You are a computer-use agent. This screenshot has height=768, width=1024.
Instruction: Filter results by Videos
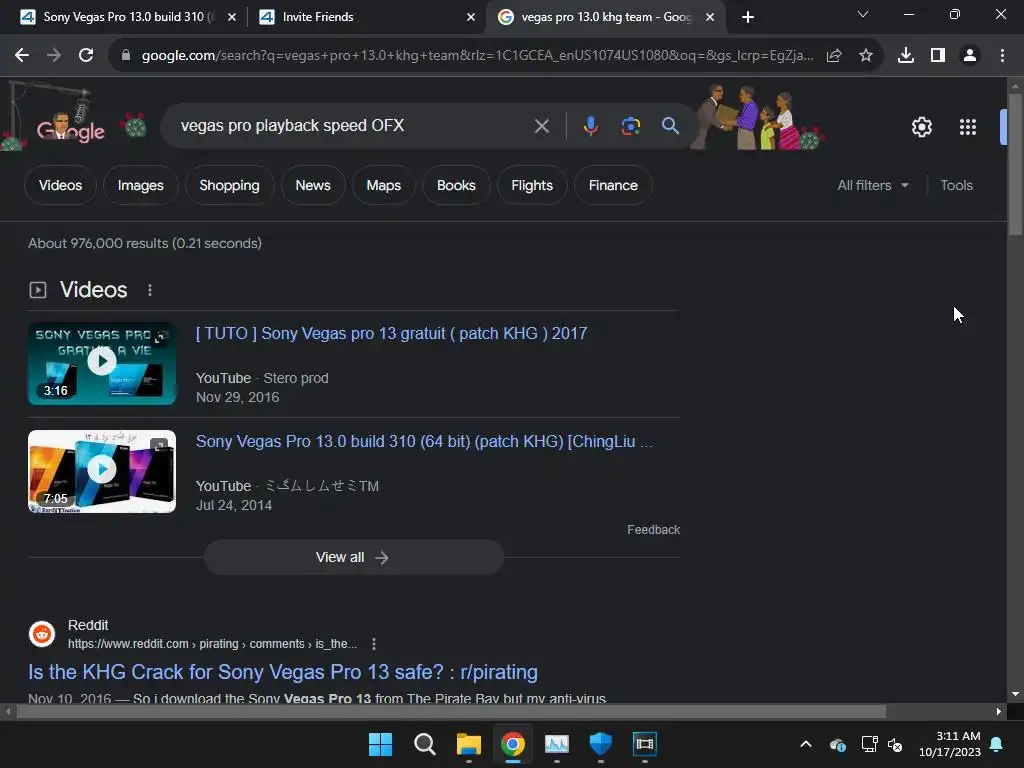[61, 185]
